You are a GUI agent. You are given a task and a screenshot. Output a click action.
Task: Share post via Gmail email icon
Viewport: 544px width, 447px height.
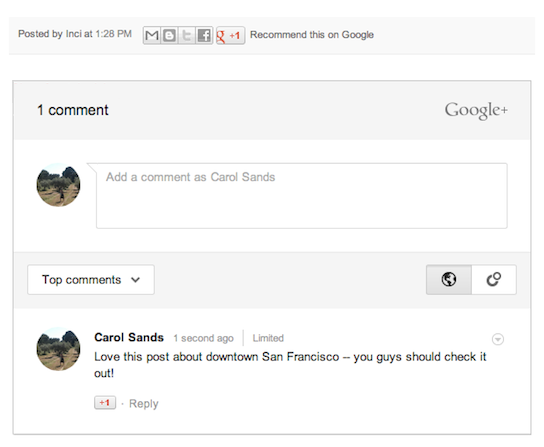point(152,35)
